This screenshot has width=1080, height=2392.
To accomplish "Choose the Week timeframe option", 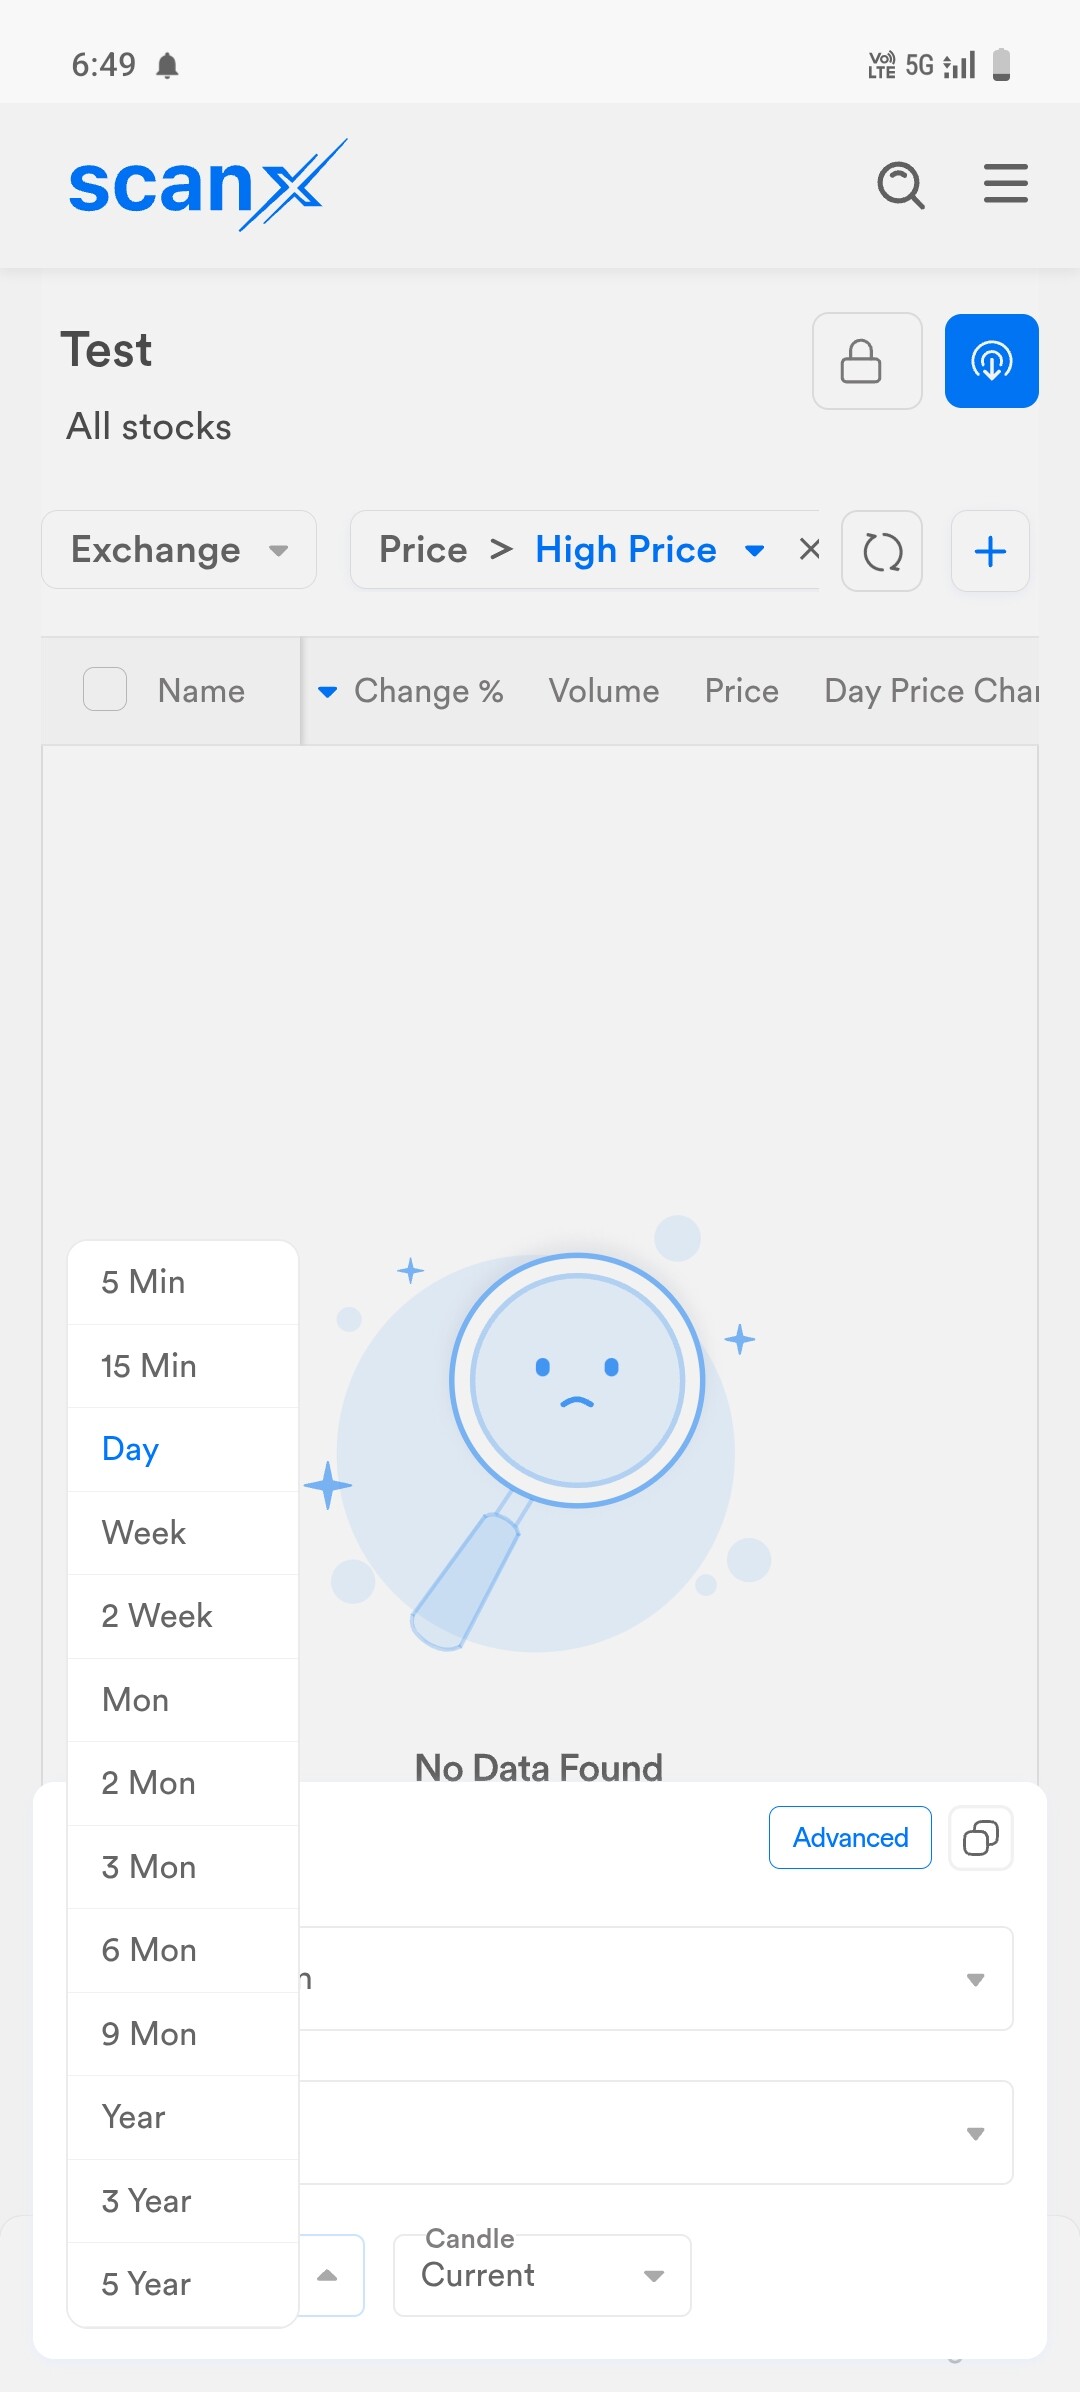I will coord(144,1533).
